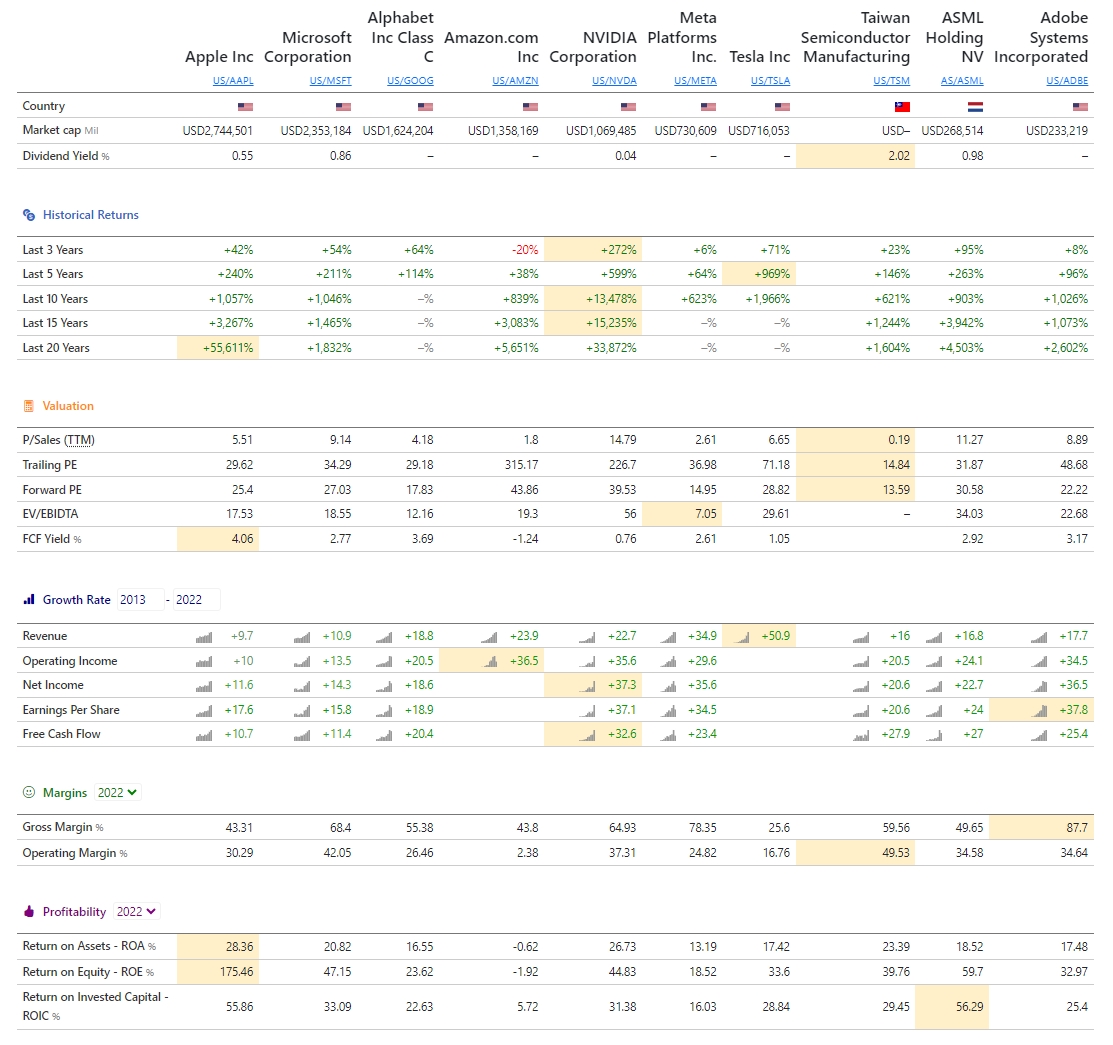Open the US/TSM ticker link
This screenshot has width=1113, height=1045.
coord(891,81)
